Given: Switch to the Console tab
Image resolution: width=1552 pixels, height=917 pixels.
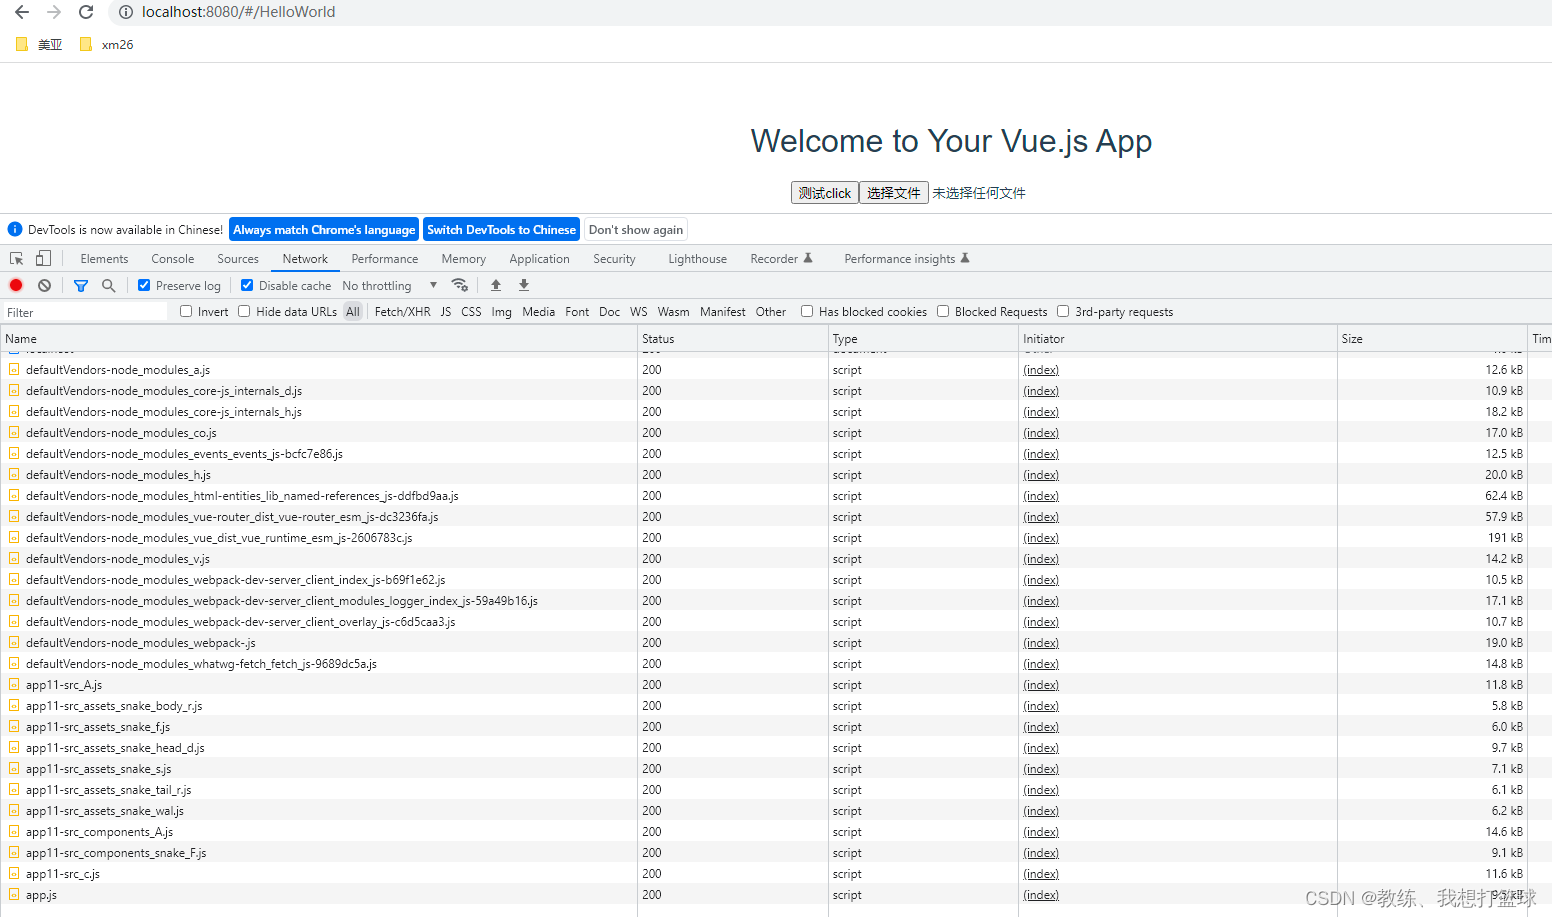Looking at the screenshot, I should point(173,258).
